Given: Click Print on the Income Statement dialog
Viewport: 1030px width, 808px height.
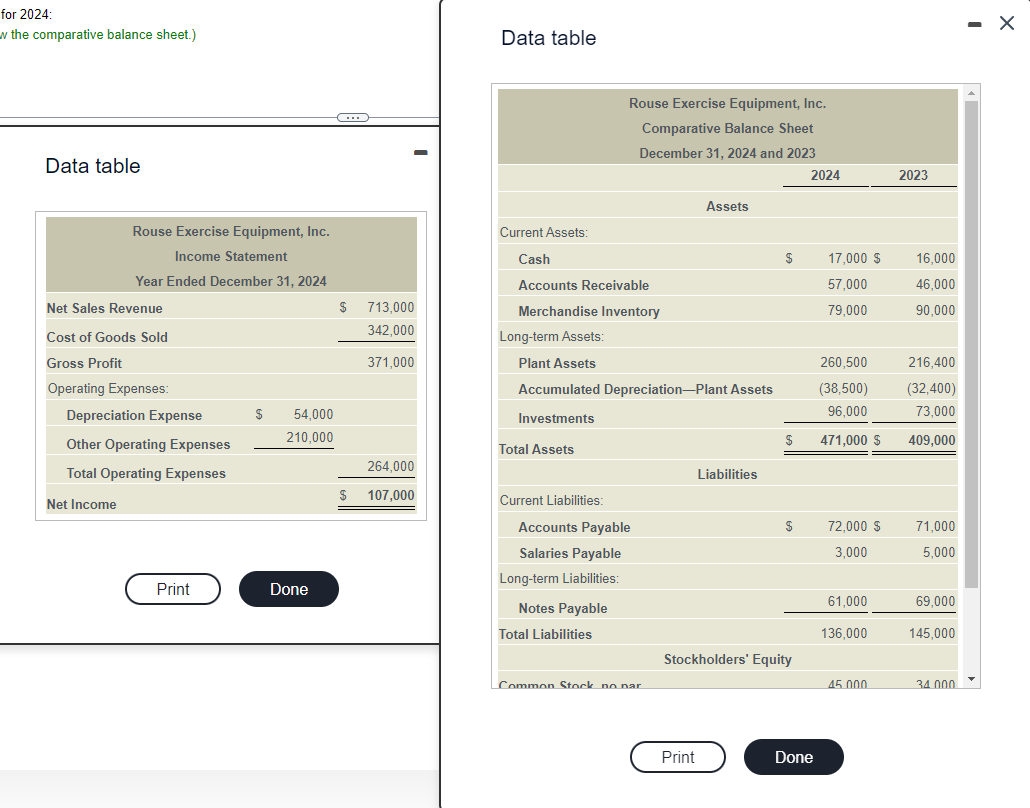Looking at the screenshot, I should click(172, 589).
